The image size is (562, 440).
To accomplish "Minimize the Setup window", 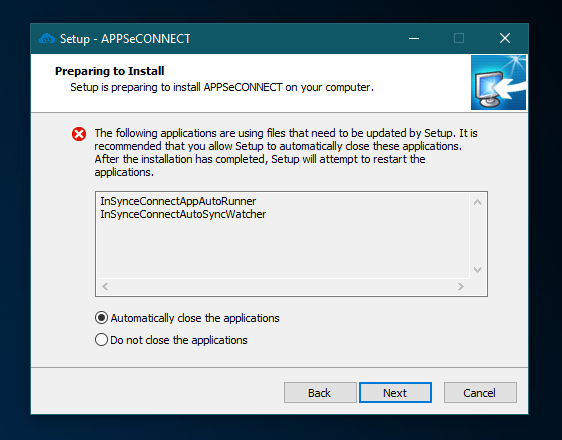I will point(414,38).
